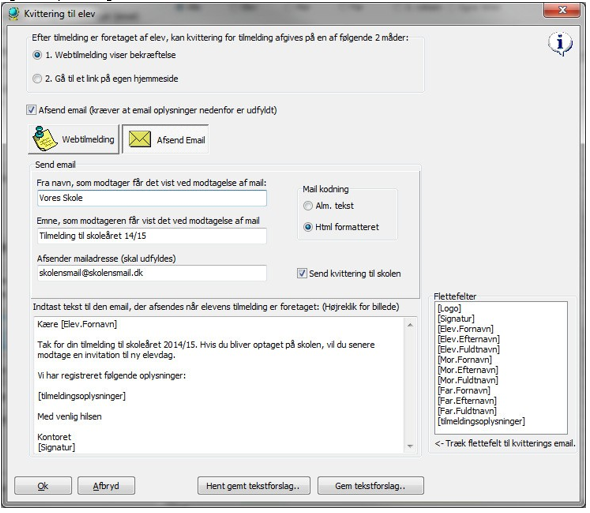This screenshot has height=513, width=590.
Task: Click the yellow envelope Afsend Email icon
Action: pyautogui.click(x=140, y=139)
